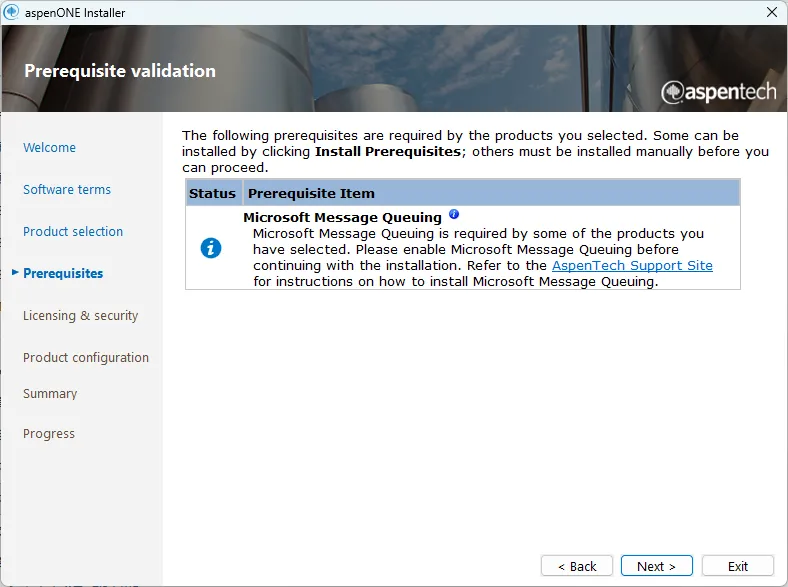788x587 pixels.
Task: Click the Exit button
Action: pos(738,566)
